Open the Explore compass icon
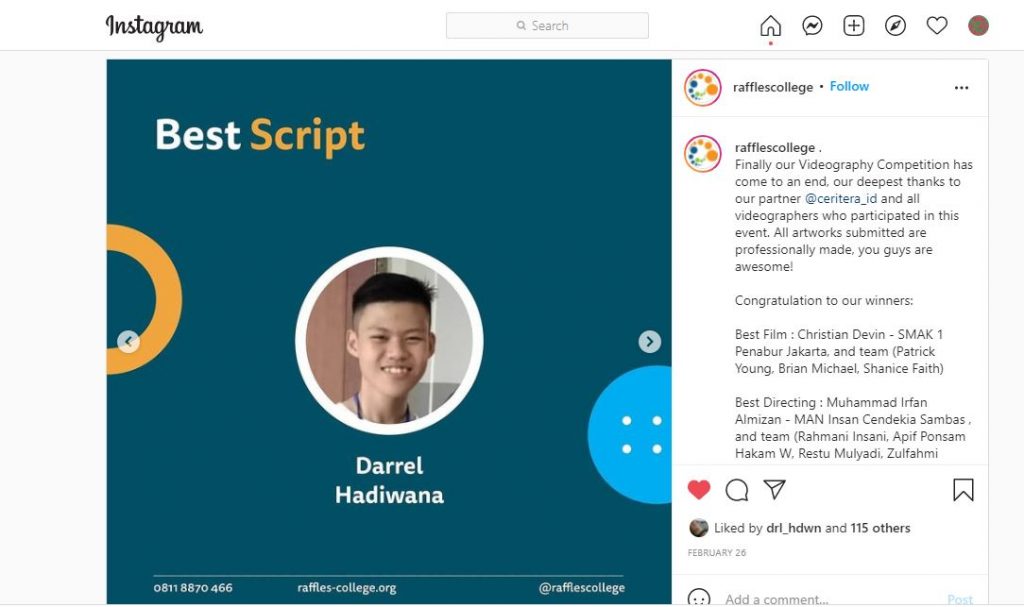Screen dimensions: 1024x607 pos(895,25)
